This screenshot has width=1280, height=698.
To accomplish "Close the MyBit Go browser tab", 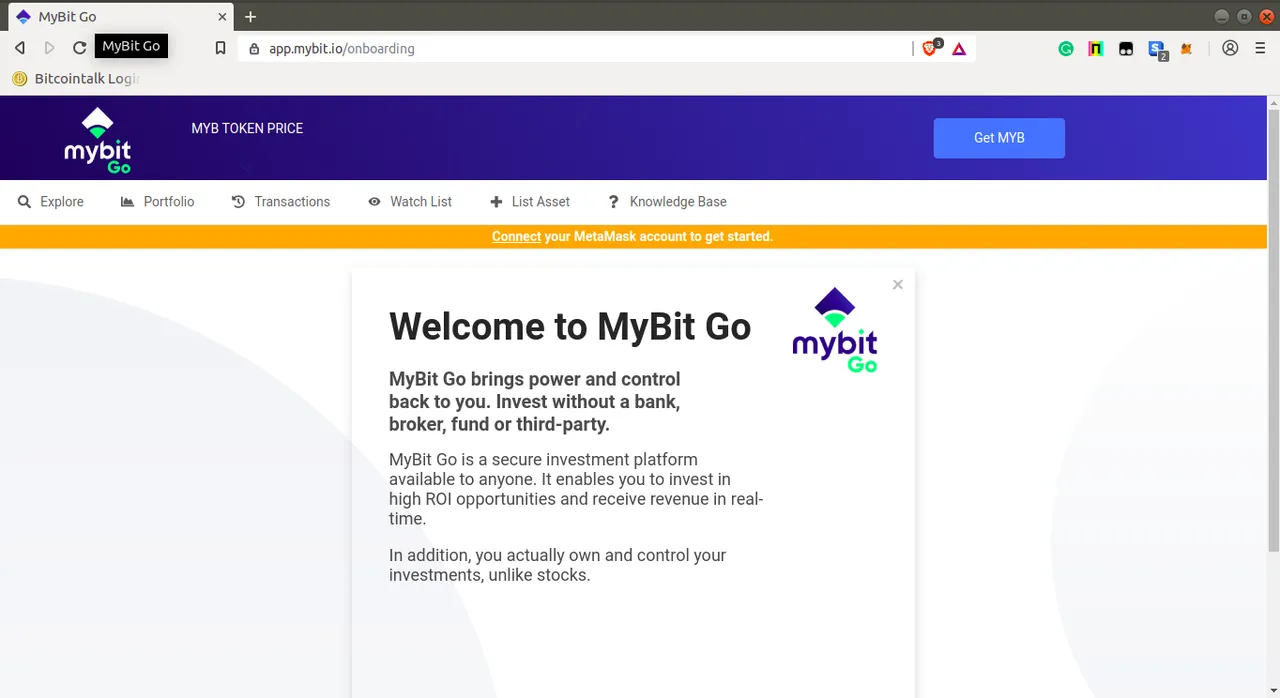I will [222, 17].
